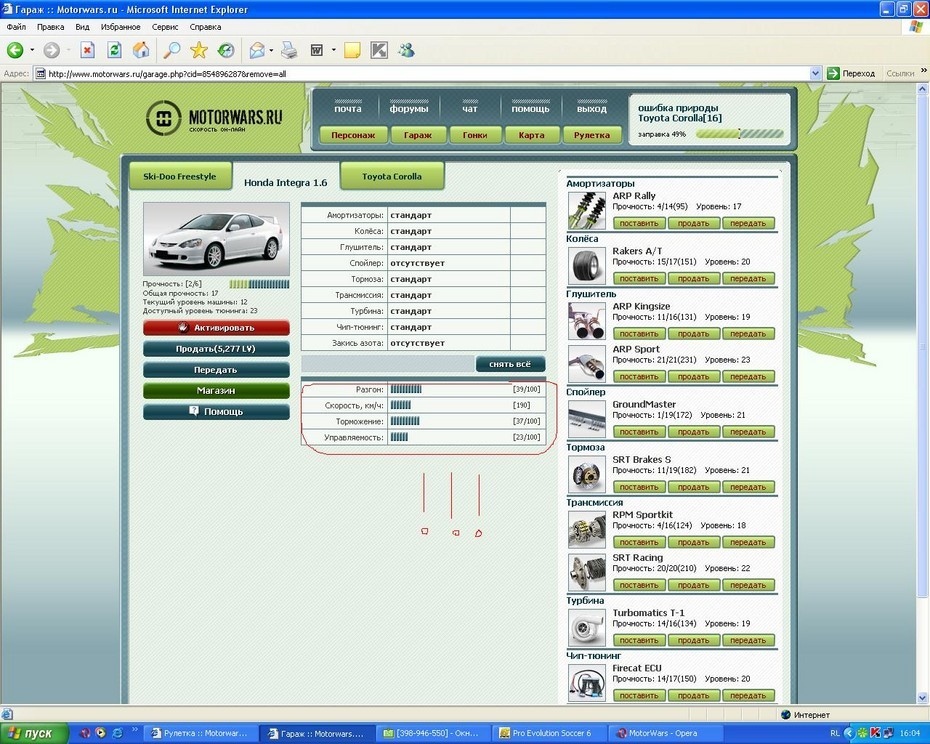Open Favorites with the star icon

(199, 50)
